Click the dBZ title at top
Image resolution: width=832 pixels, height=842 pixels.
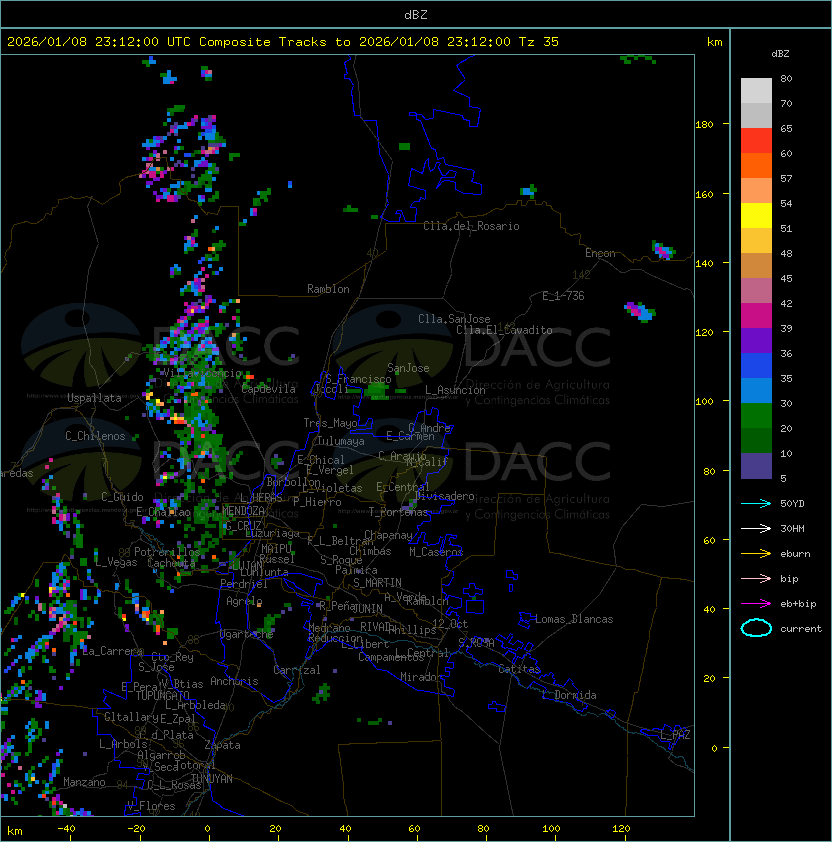tap(416, 15)
